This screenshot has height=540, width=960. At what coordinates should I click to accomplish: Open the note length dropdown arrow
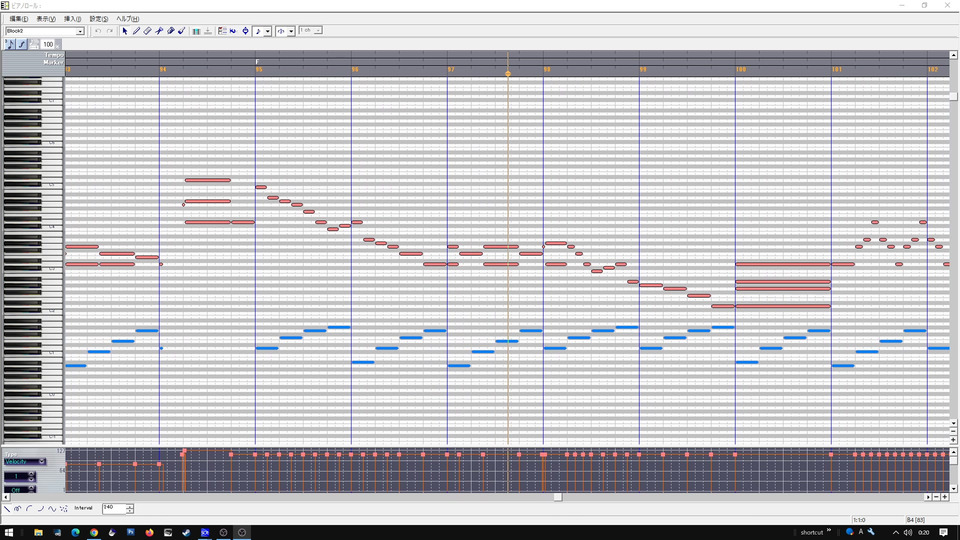pos(268,31)
